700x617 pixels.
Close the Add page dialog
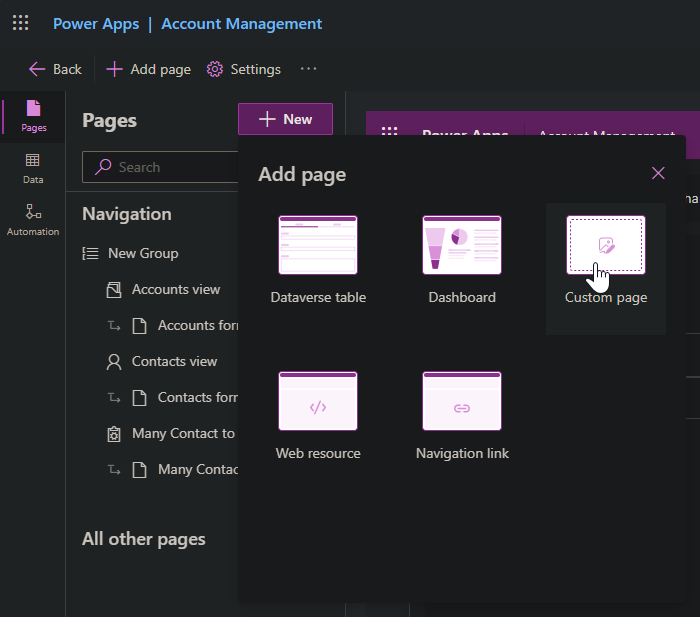pyautogui.click(x=658, y=173)
